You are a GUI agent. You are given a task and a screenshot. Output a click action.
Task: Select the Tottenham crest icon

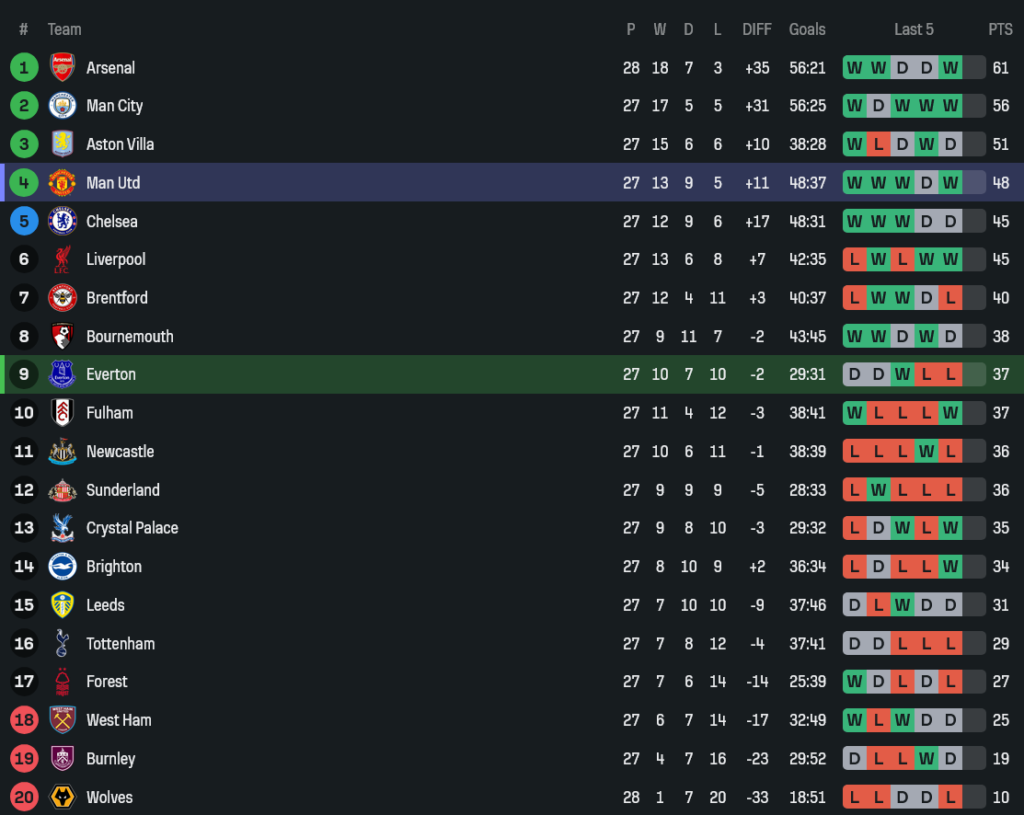63,644
